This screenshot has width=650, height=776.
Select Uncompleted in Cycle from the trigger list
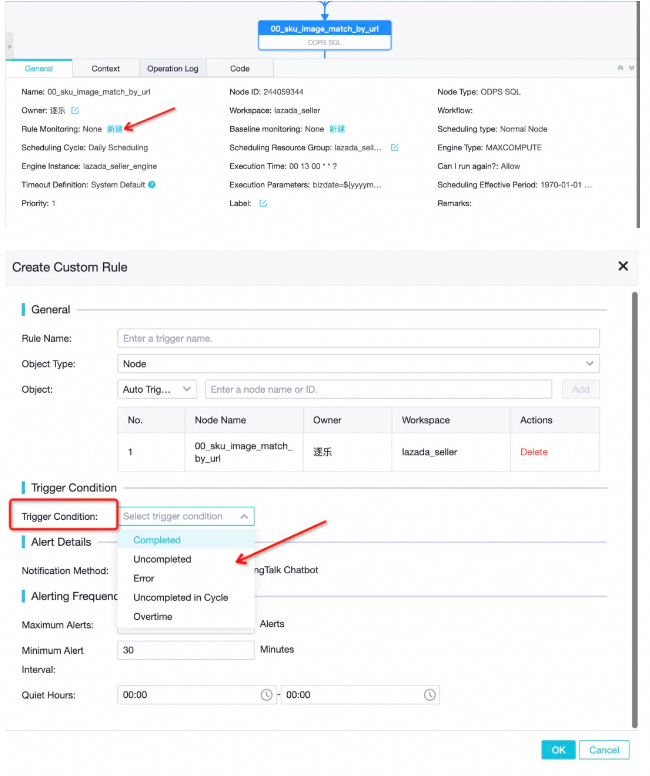[180, 598]
